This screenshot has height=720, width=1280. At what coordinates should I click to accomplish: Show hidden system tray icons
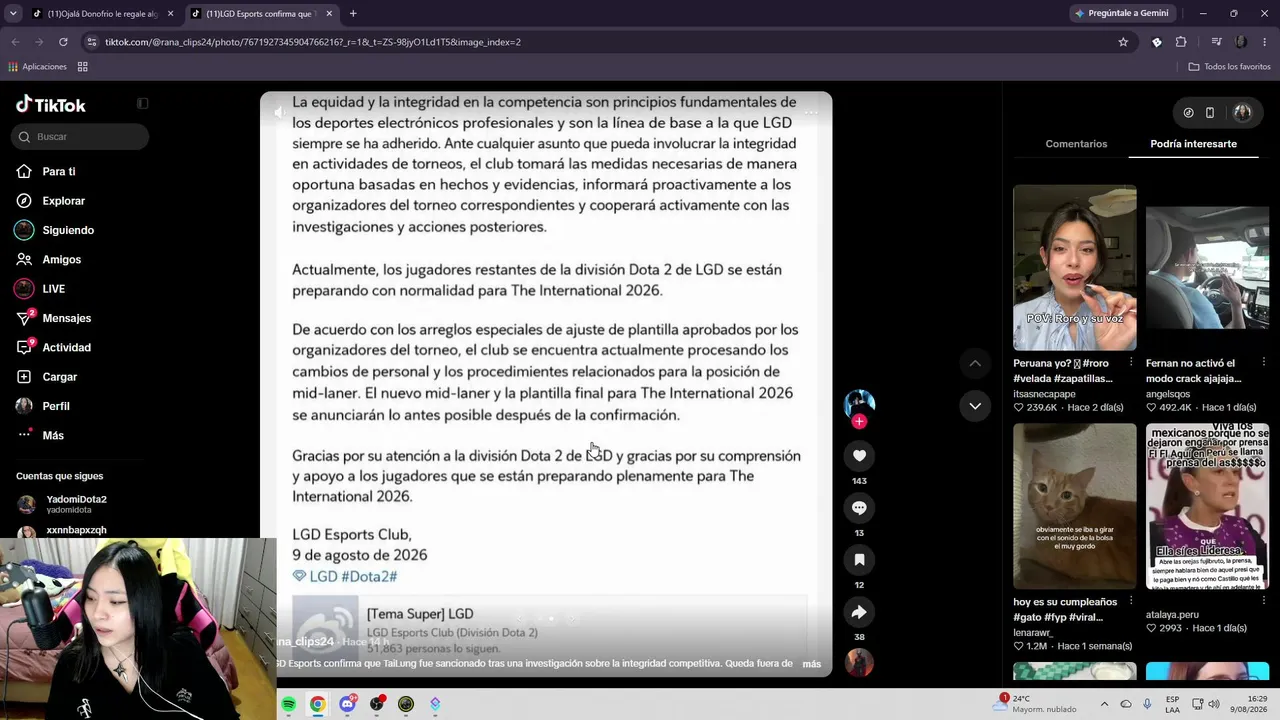1104,704
